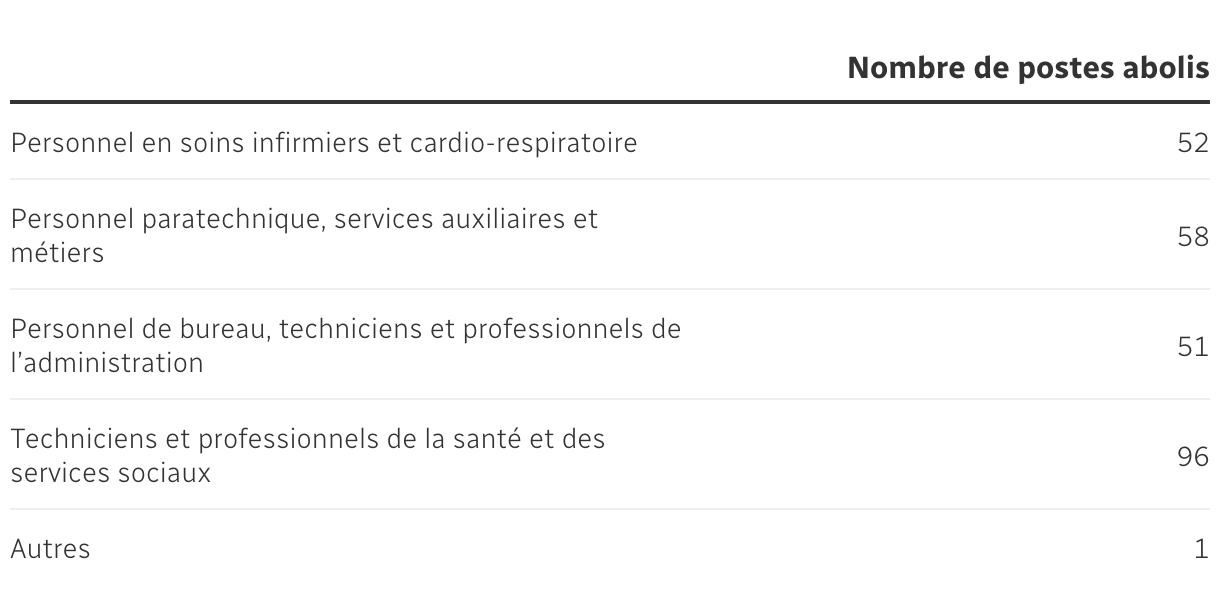This screenshot has height=594, width=1220.
Task: Click the value 1 in the Autres row
Action: [1202, 549]
